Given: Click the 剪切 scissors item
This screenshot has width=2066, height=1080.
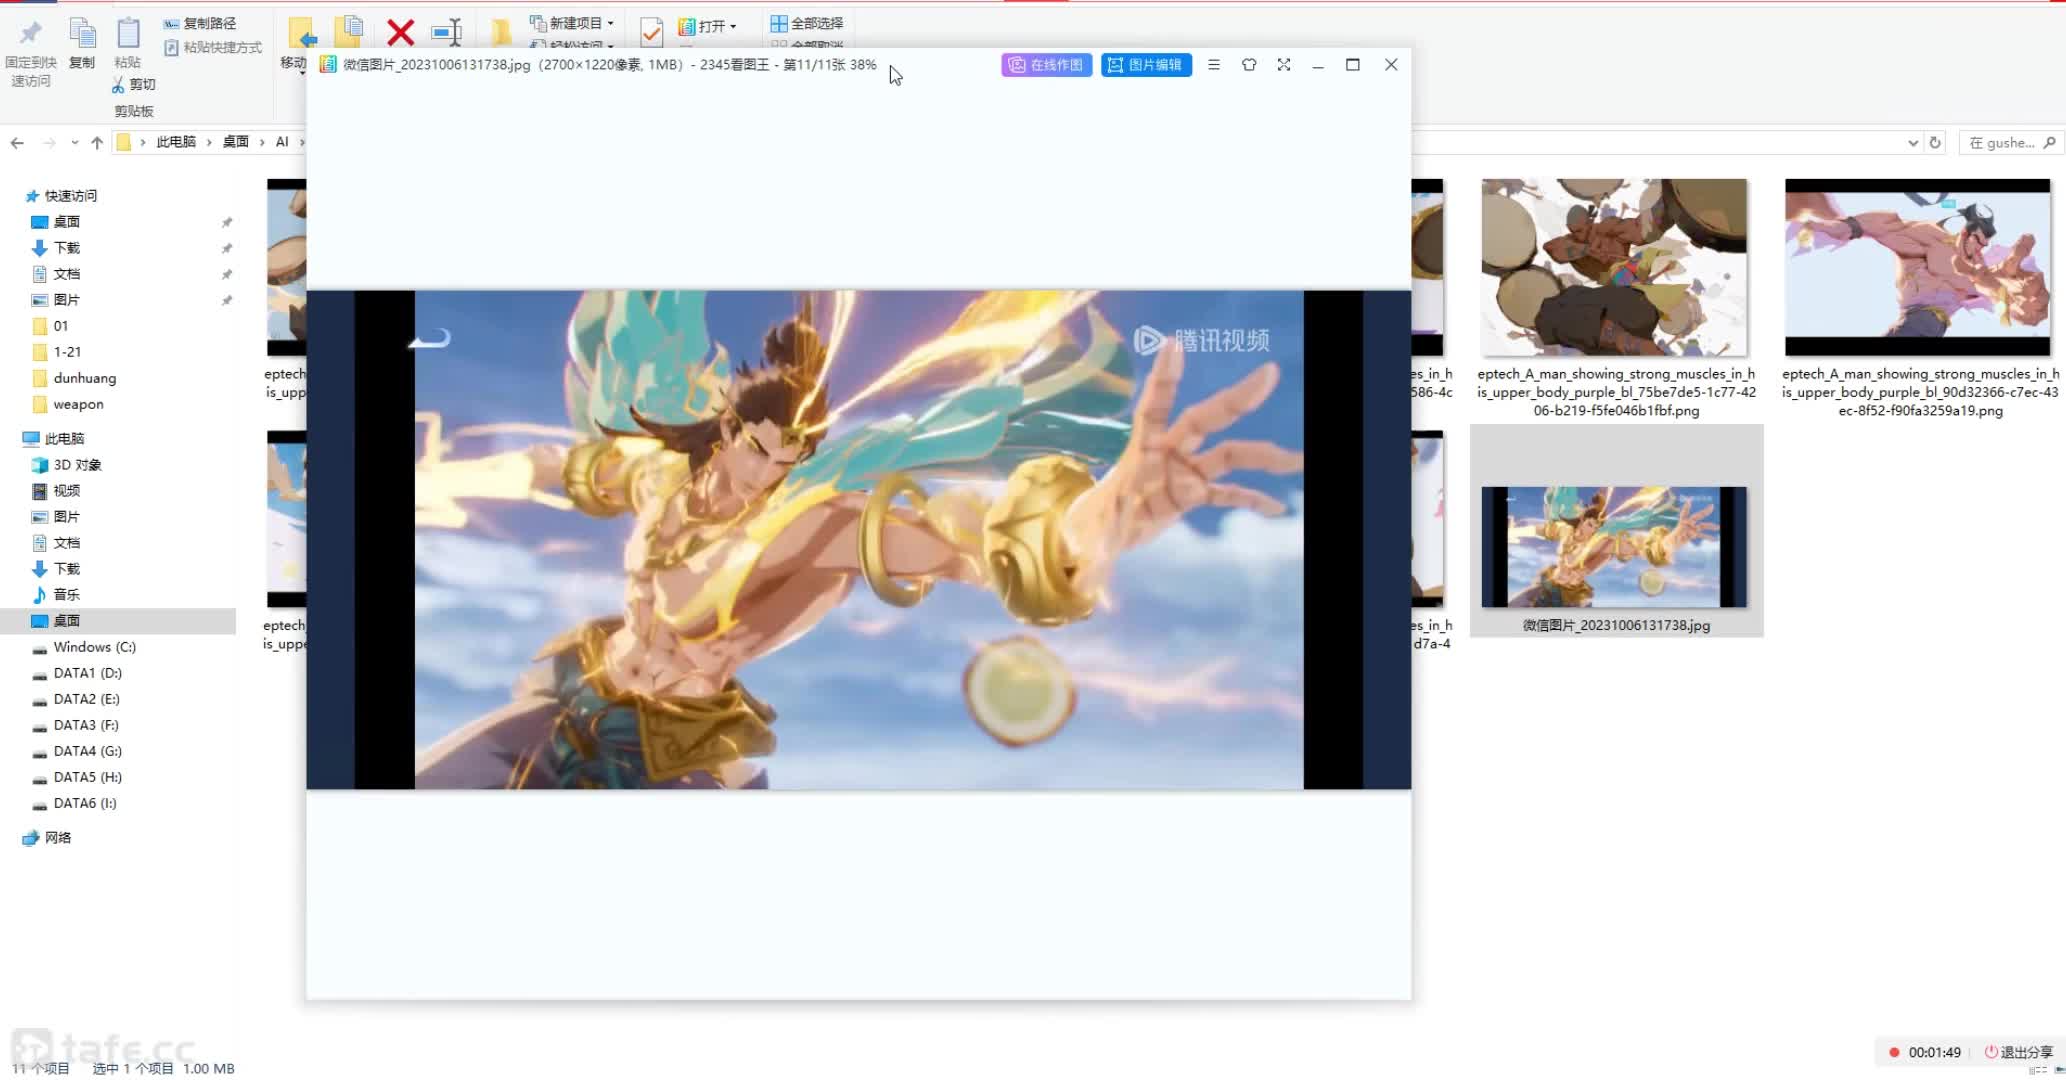Looking at the screenshot, I should click(x=133, y=84).
